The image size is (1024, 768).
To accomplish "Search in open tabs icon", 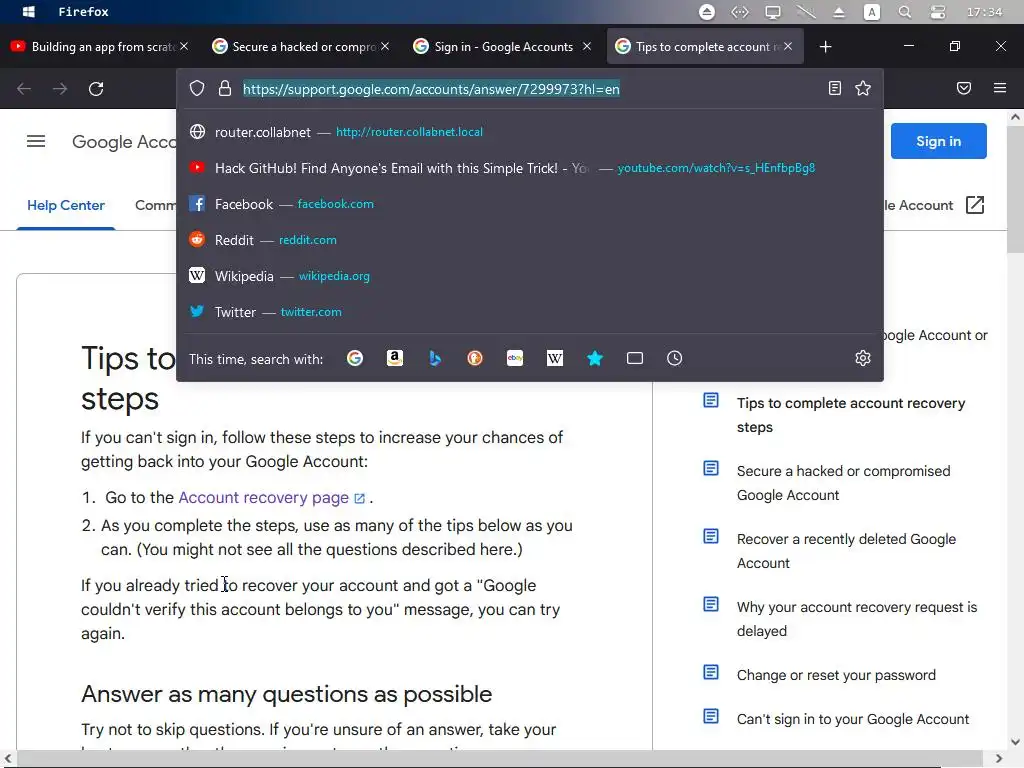I will [635, 358].
